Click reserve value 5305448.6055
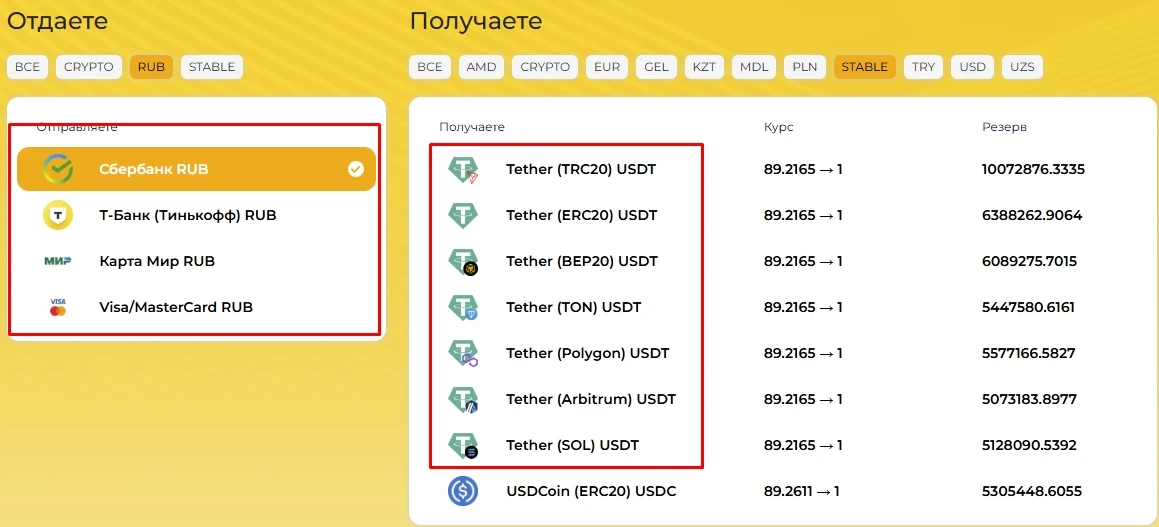This screenshot has width=1159, height=527. pos(1032,491)
